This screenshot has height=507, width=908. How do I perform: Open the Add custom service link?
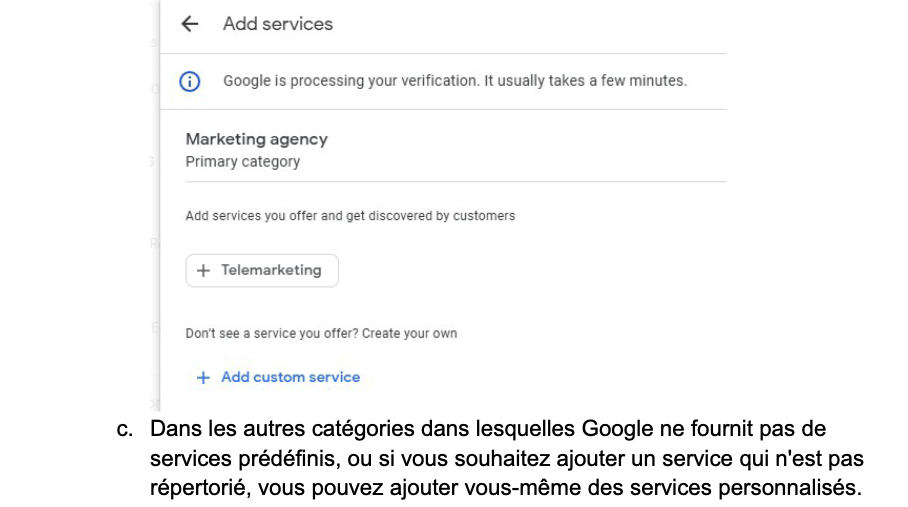pos(290,378)
